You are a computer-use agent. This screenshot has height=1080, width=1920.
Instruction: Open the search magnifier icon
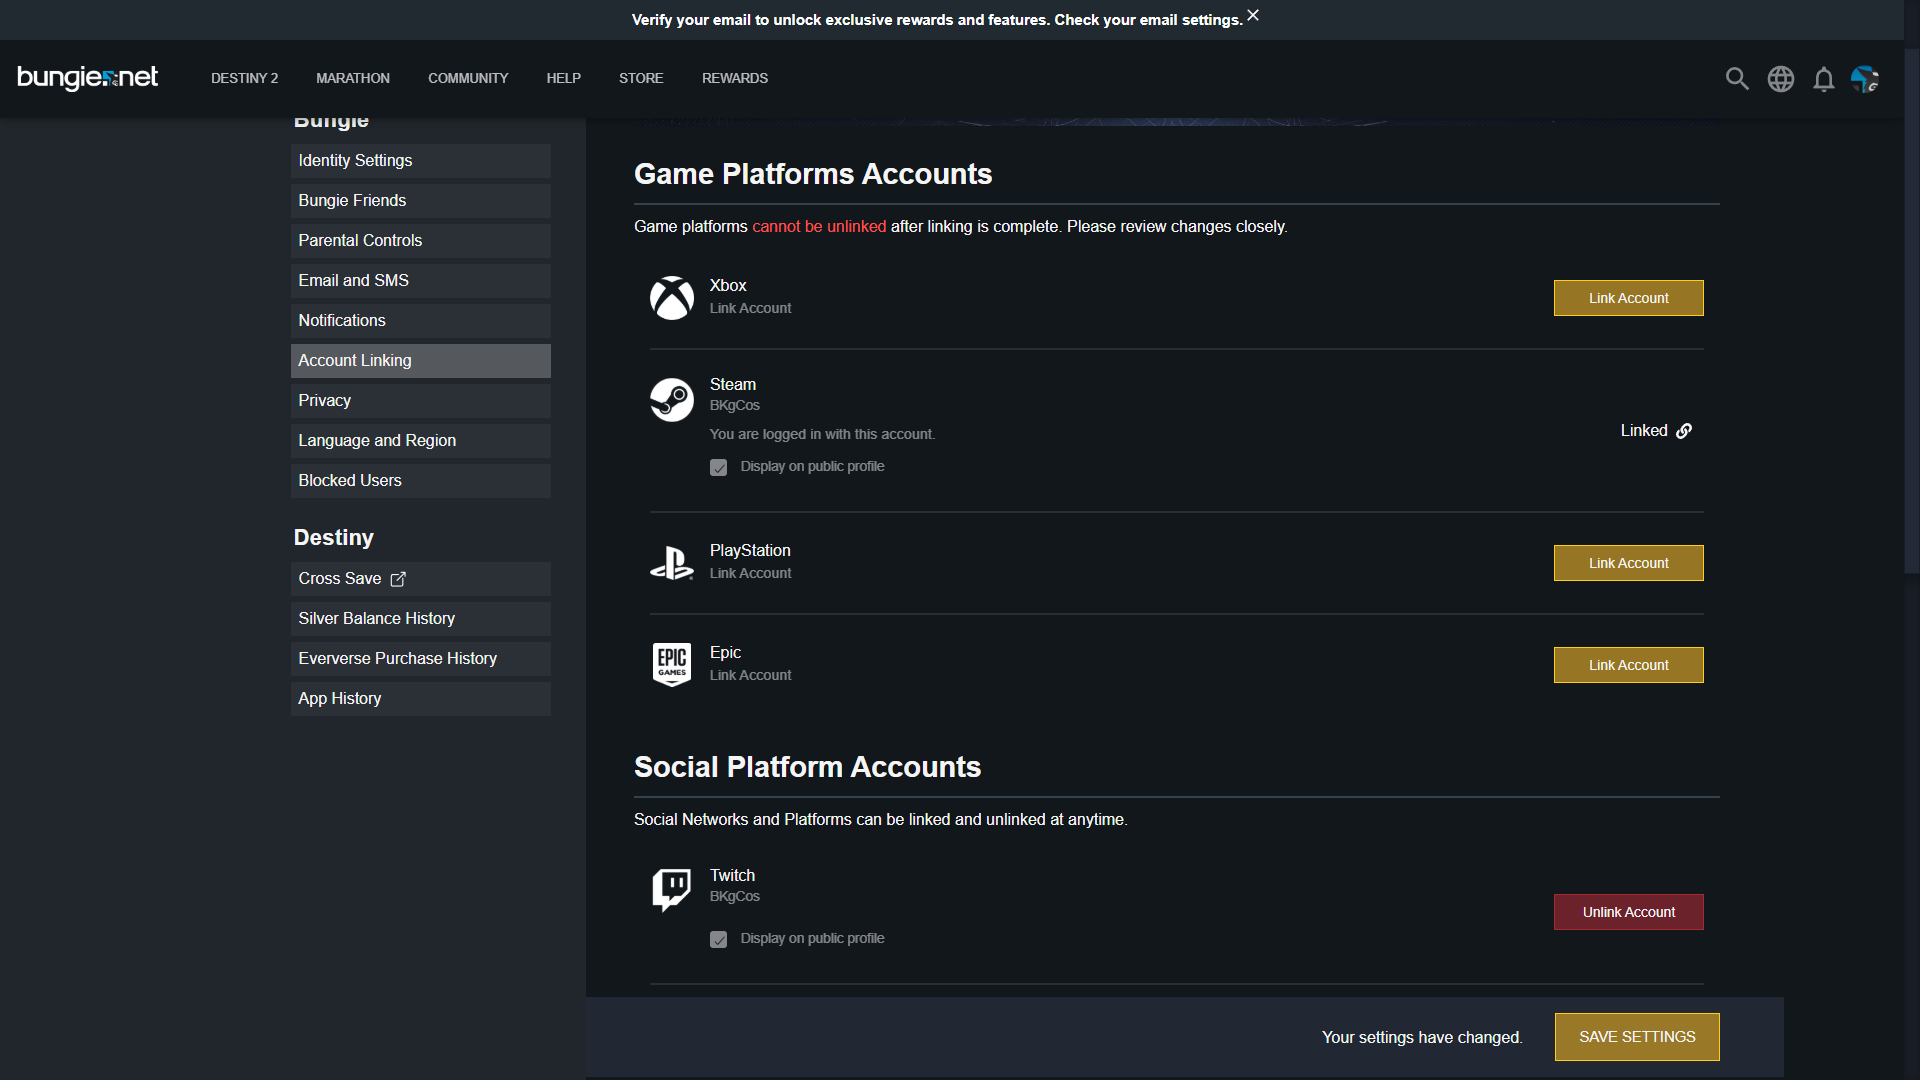click(1737, 79)
